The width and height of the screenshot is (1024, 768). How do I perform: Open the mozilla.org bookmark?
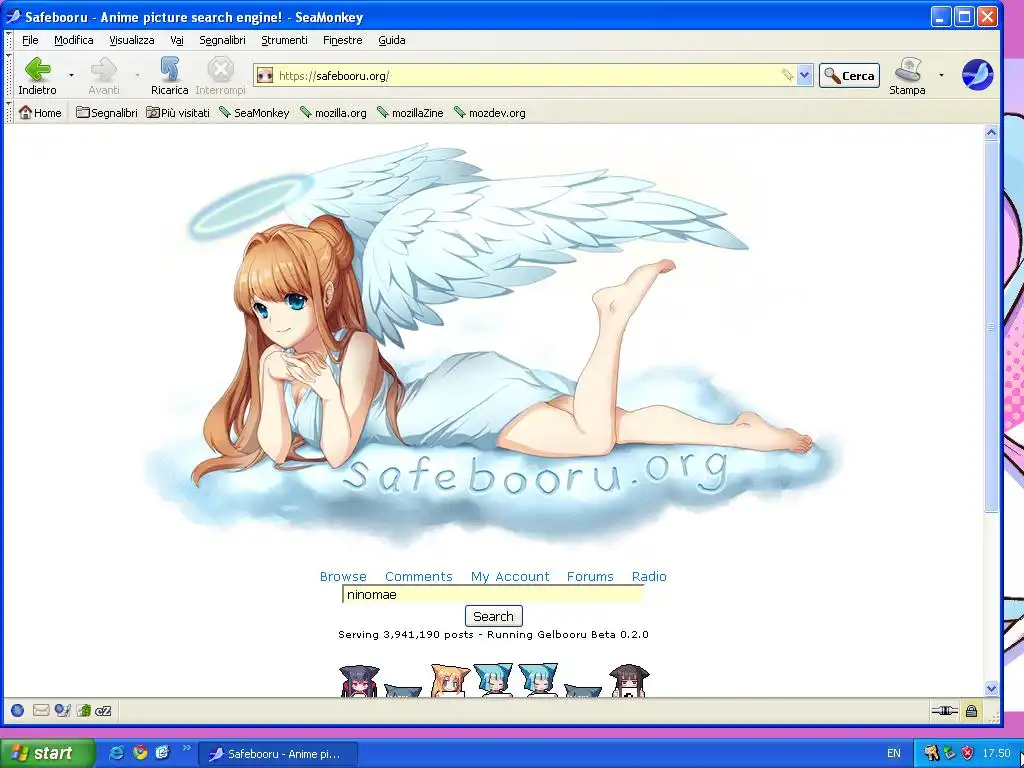click(333, 112)
